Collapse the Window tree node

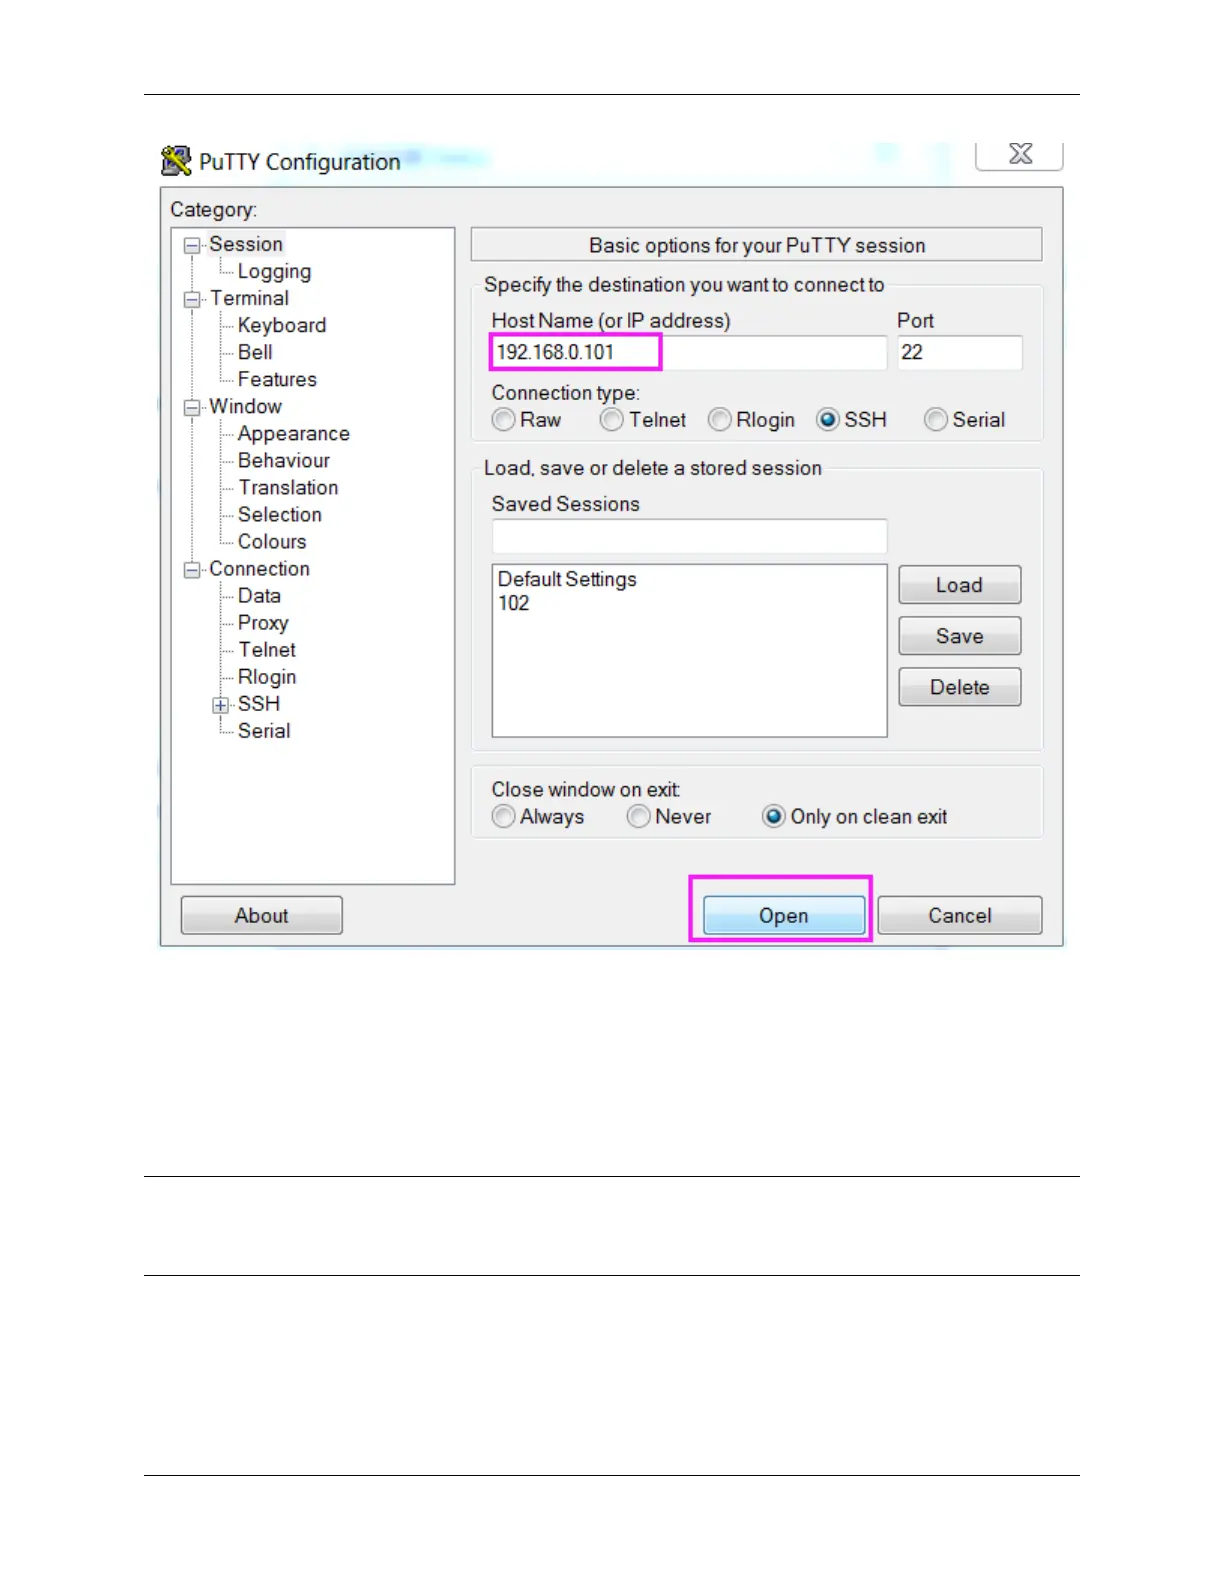point(192,407)
